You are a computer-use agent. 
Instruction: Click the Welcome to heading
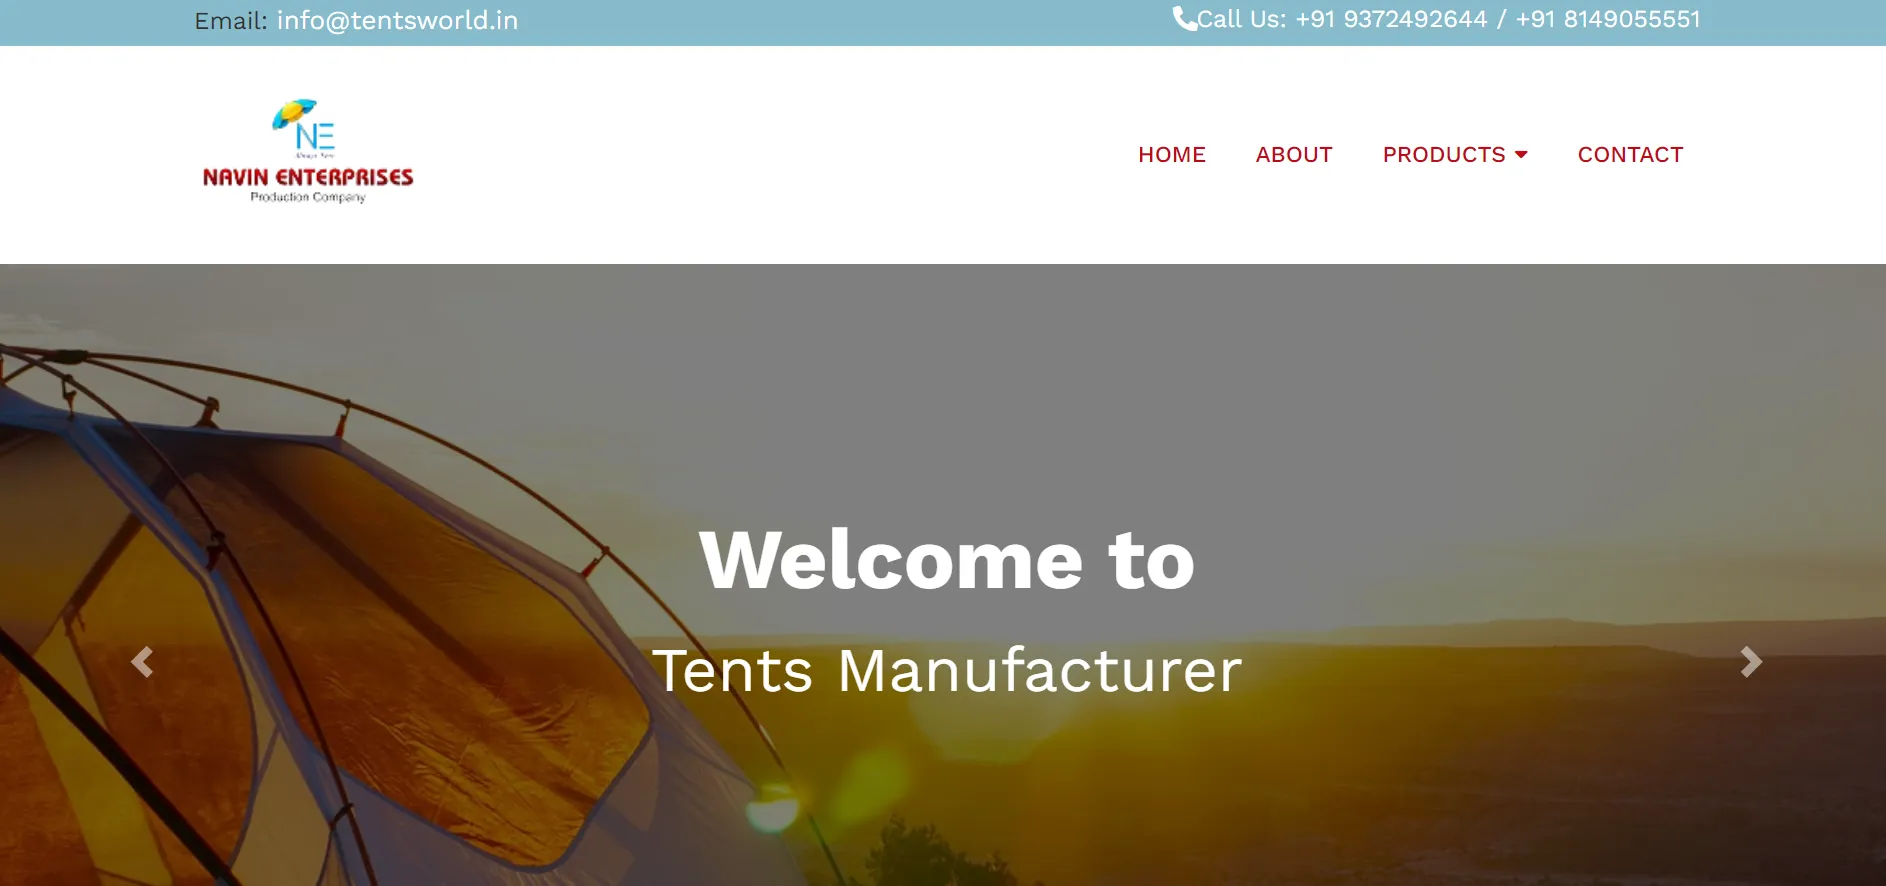[947, 560]
